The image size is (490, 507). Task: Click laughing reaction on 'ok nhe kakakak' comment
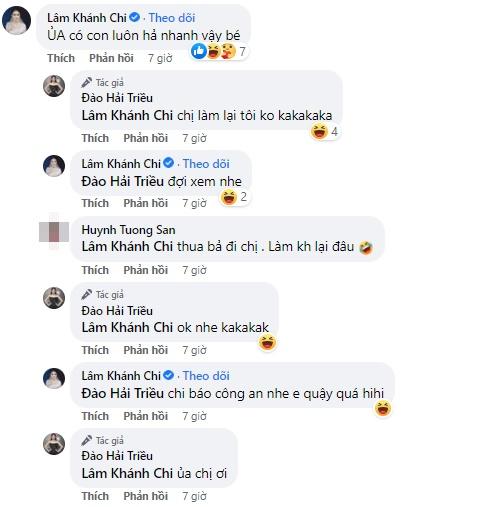pyautogui.click(x=267, y=342)
